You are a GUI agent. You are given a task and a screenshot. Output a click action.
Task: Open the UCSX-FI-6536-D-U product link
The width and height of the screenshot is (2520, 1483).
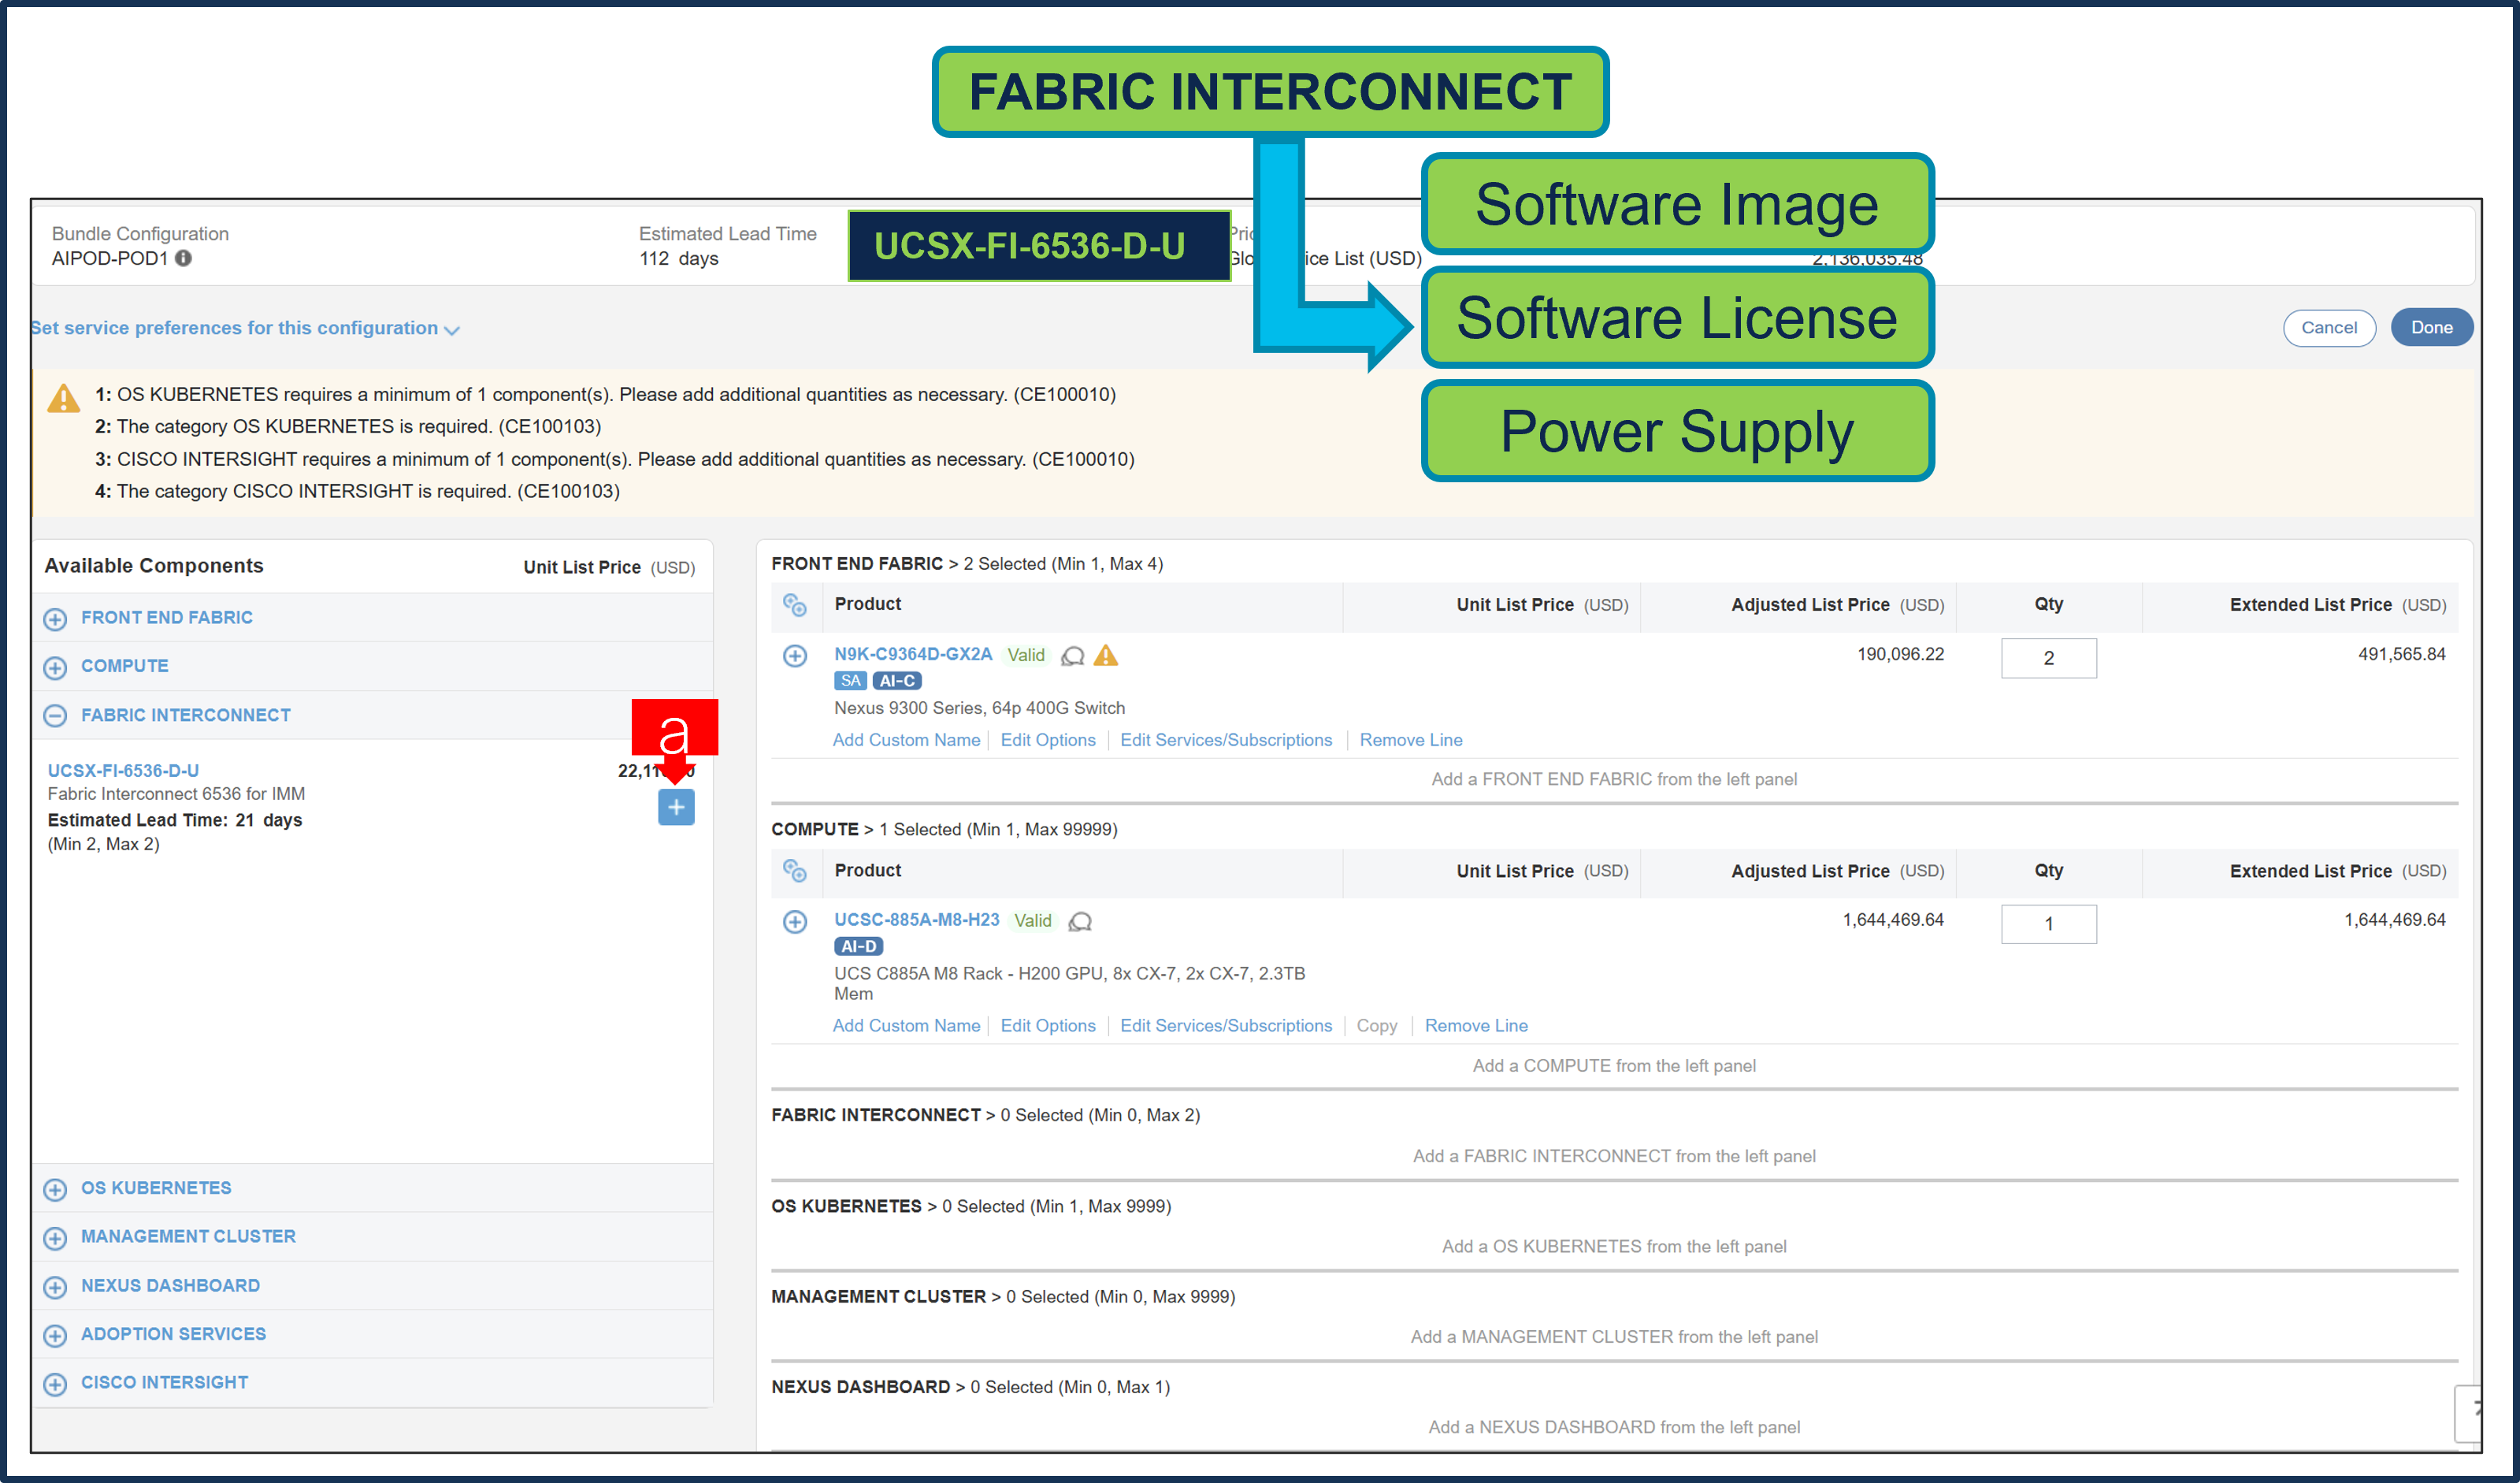coord(123,770)
